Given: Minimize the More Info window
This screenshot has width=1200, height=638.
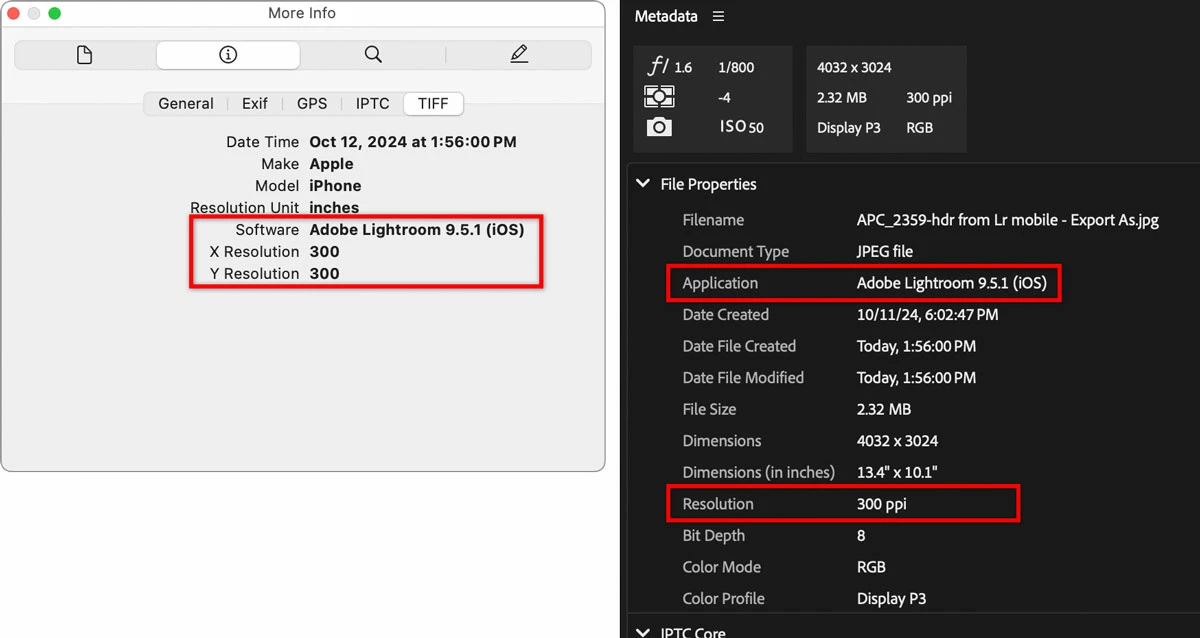Looking at the screenshot, I should pos(35,13).
